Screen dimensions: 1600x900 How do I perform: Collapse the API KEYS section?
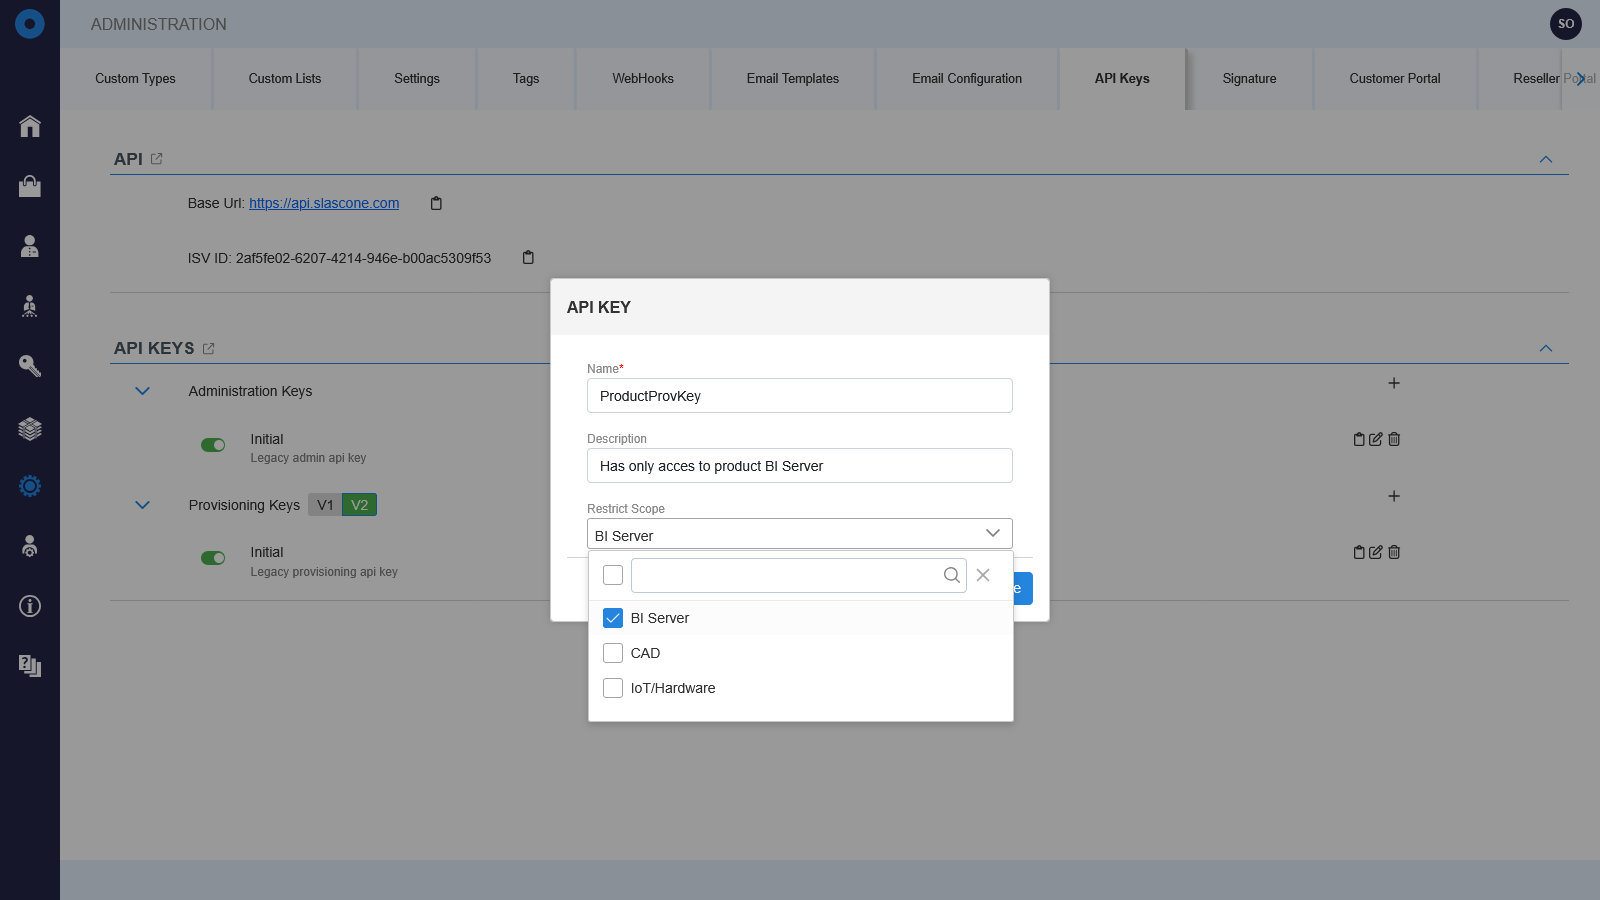1546,349
